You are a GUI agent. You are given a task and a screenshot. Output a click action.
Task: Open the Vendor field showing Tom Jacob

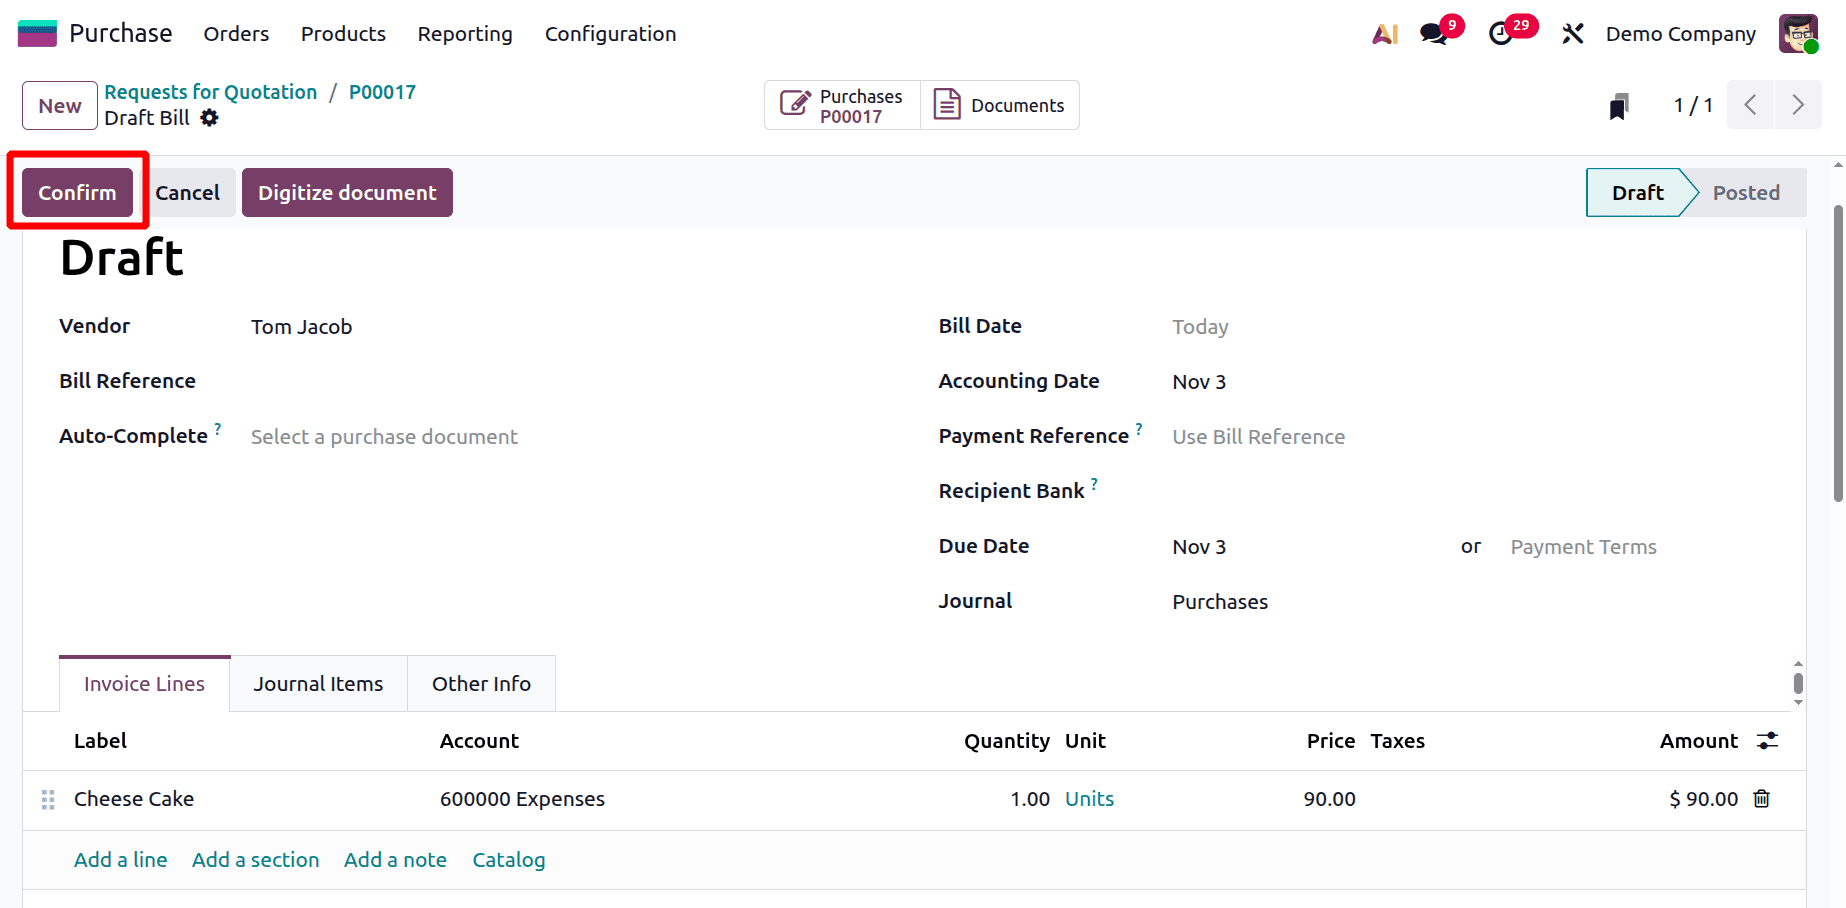click(301, 326)
